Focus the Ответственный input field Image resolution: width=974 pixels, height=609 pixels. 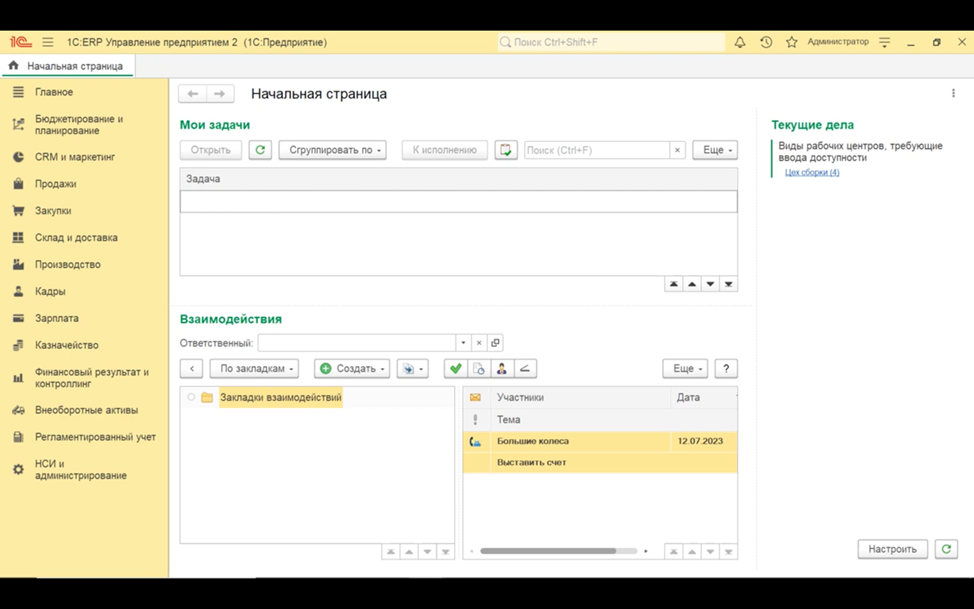click(x=357, y=342)
